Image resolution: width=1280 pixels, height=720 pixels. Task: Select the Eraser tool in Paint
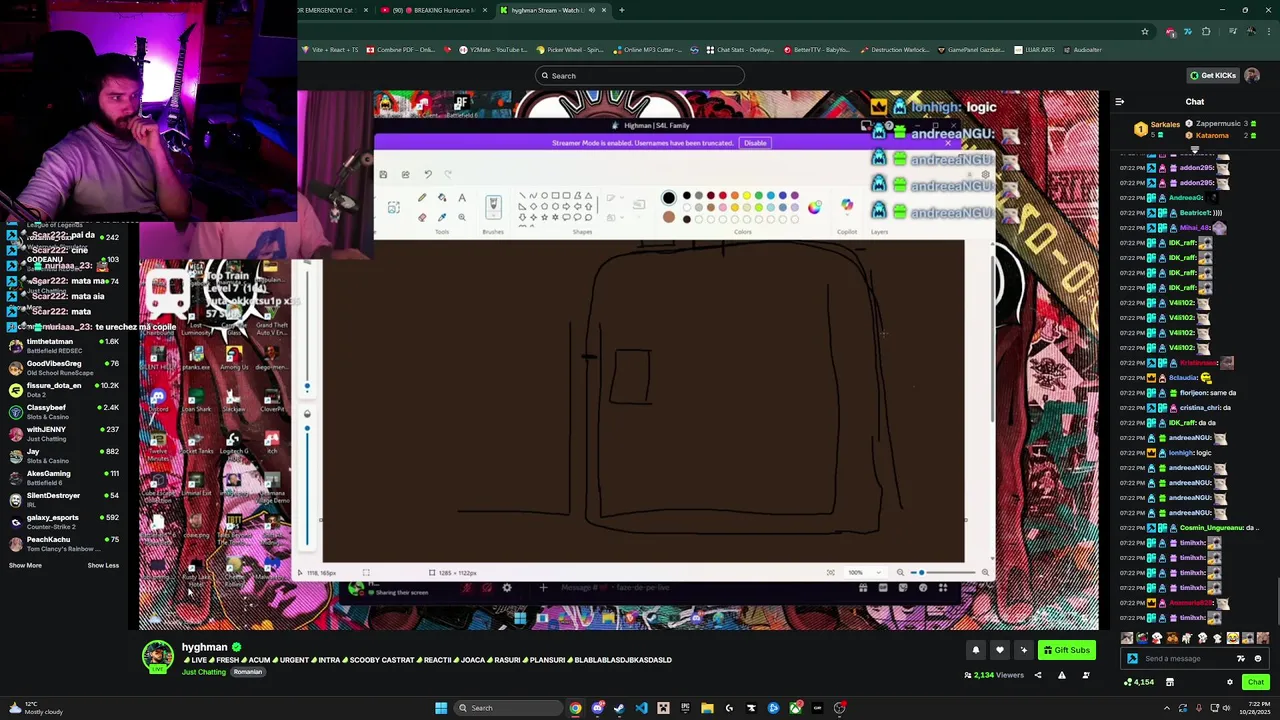coord(422,216)
